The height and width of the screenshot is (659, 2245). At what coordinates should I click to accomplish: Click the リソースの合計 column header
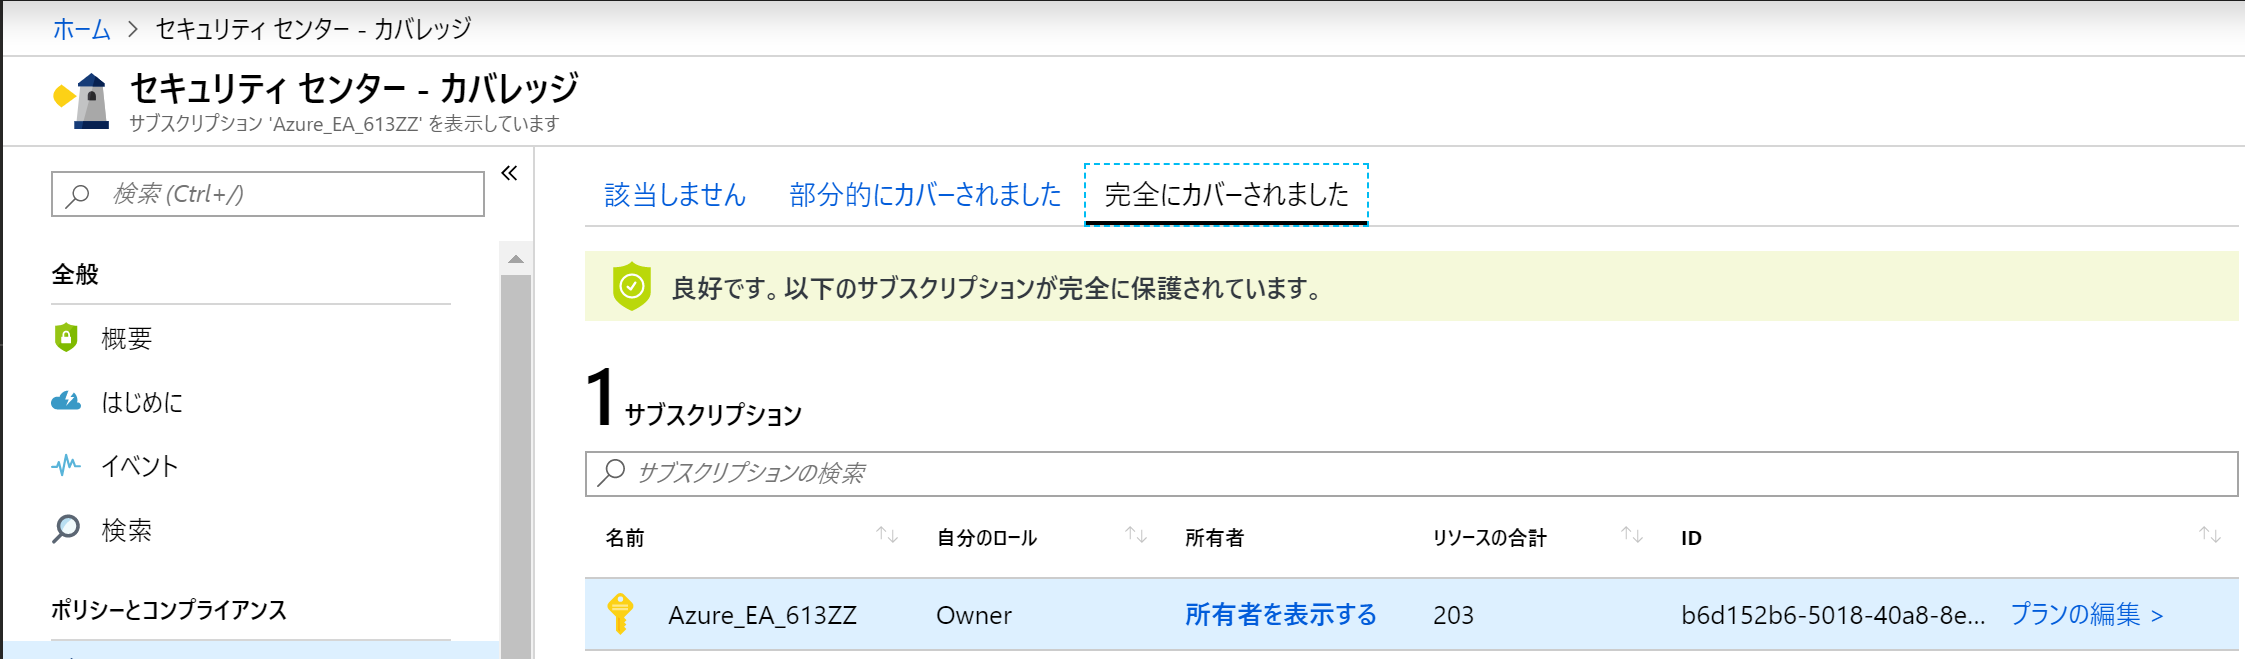point(1490,538)
